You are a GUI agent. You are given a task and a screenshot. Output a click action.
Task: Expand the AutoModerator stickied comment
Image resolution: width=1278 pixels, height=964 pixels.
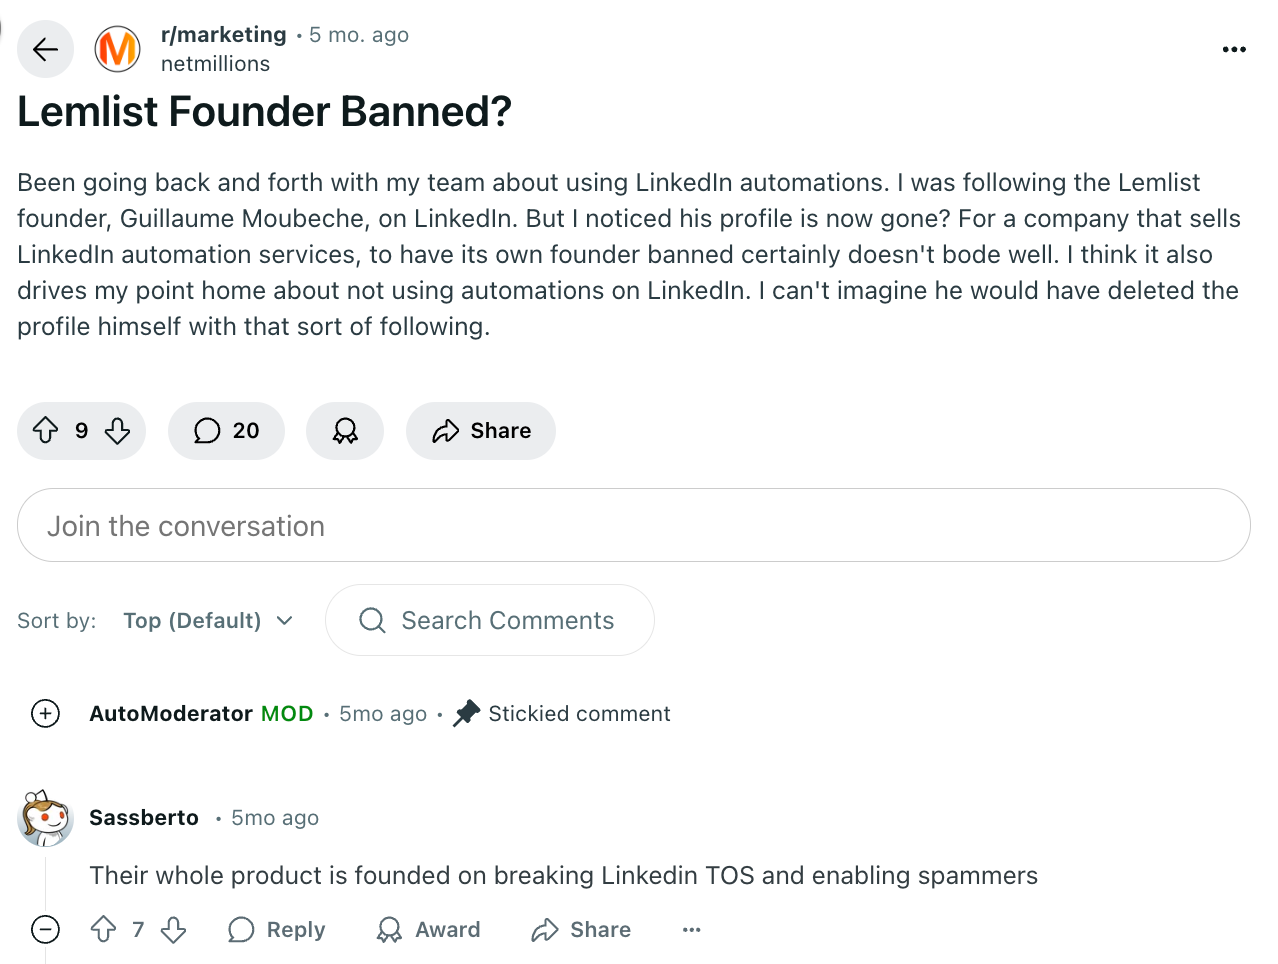pos(46,714)
